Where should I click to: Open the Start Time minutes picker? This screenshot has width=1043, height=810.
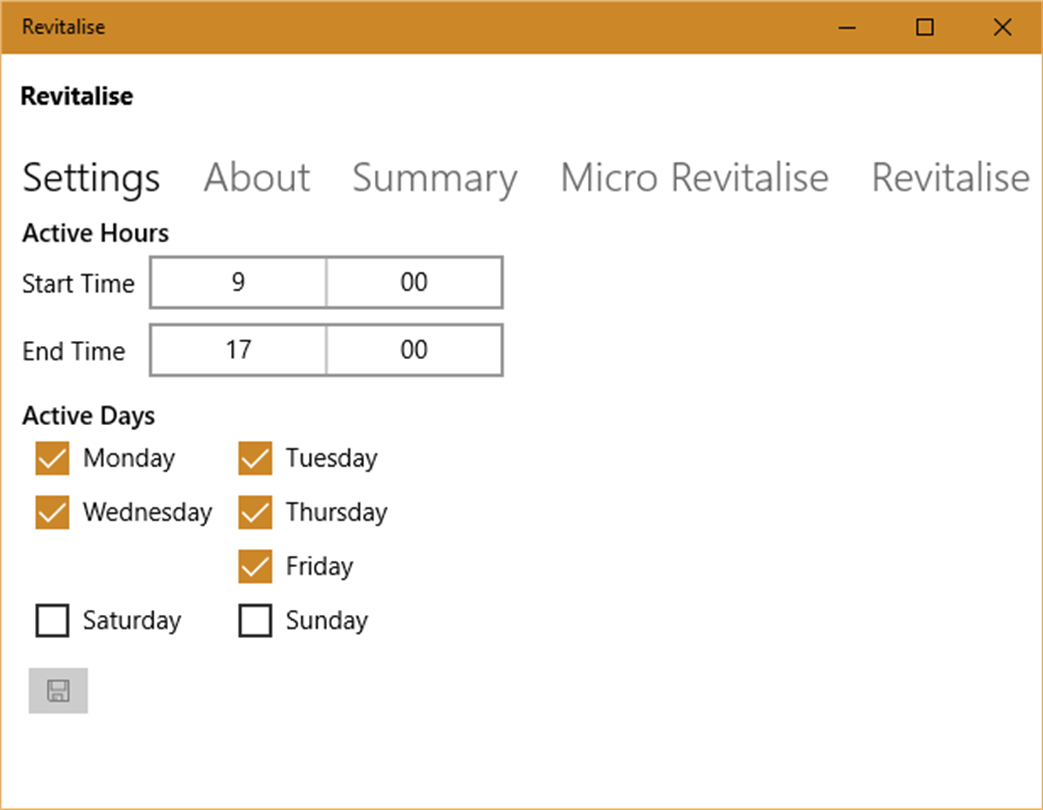[414, 283]
